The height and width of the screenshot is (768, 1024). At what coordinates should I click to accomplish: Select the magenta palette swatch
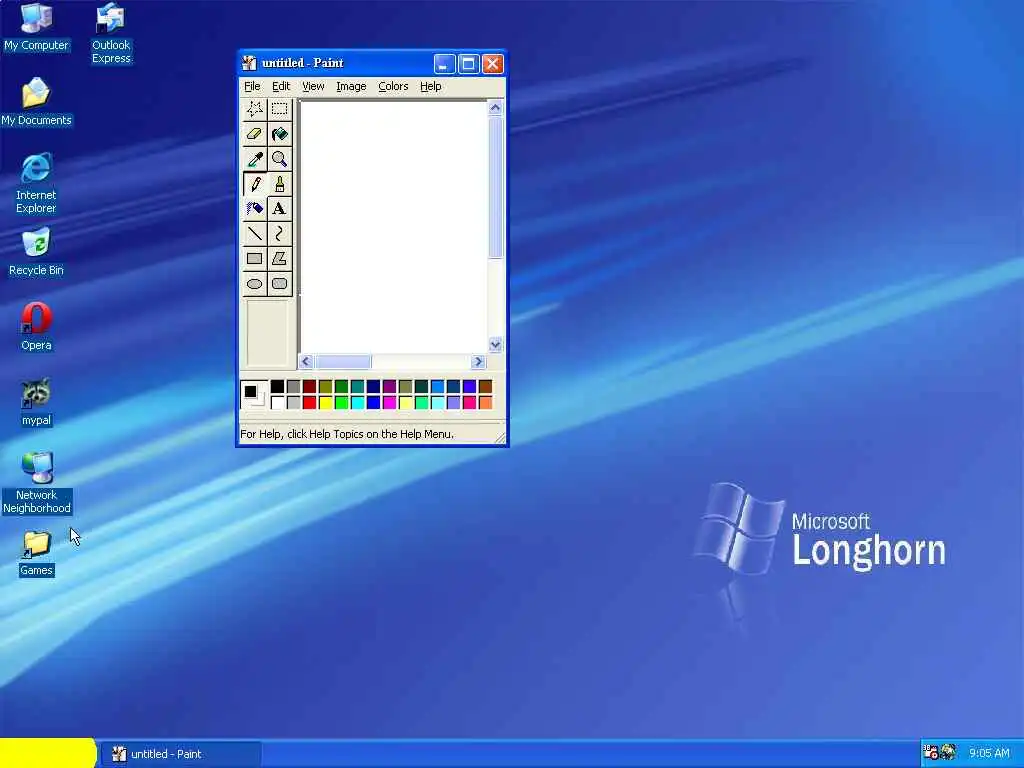tap(389, 402)
